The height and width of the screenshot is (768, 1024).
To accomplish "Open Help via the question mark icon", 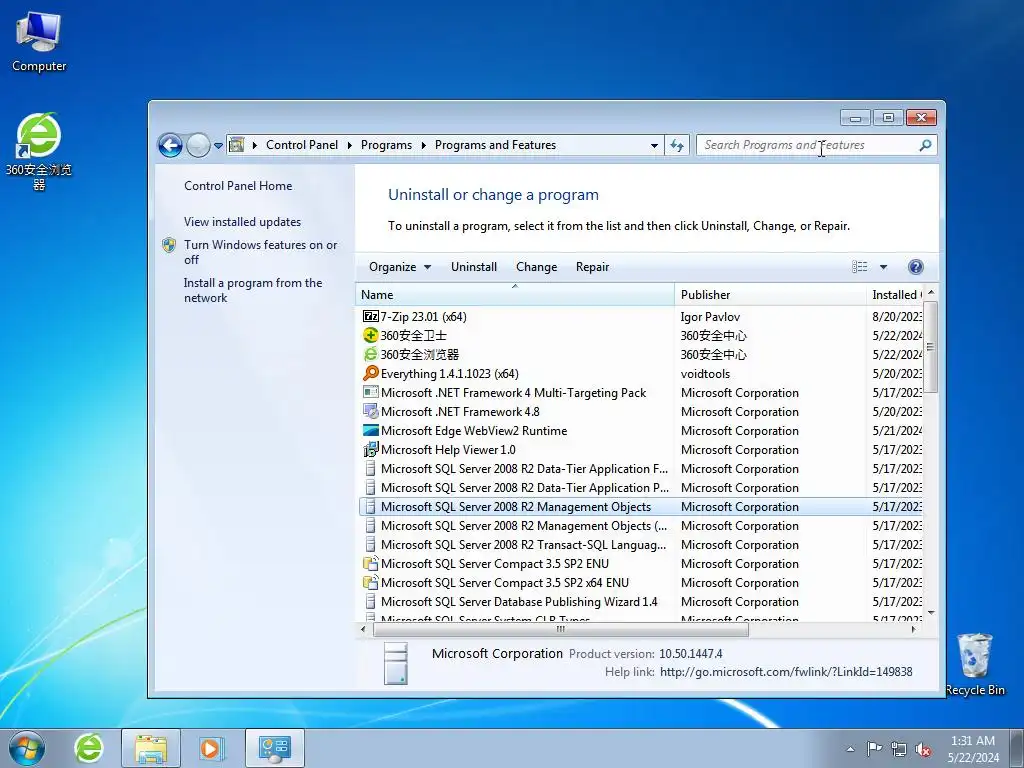I will 916,266.
